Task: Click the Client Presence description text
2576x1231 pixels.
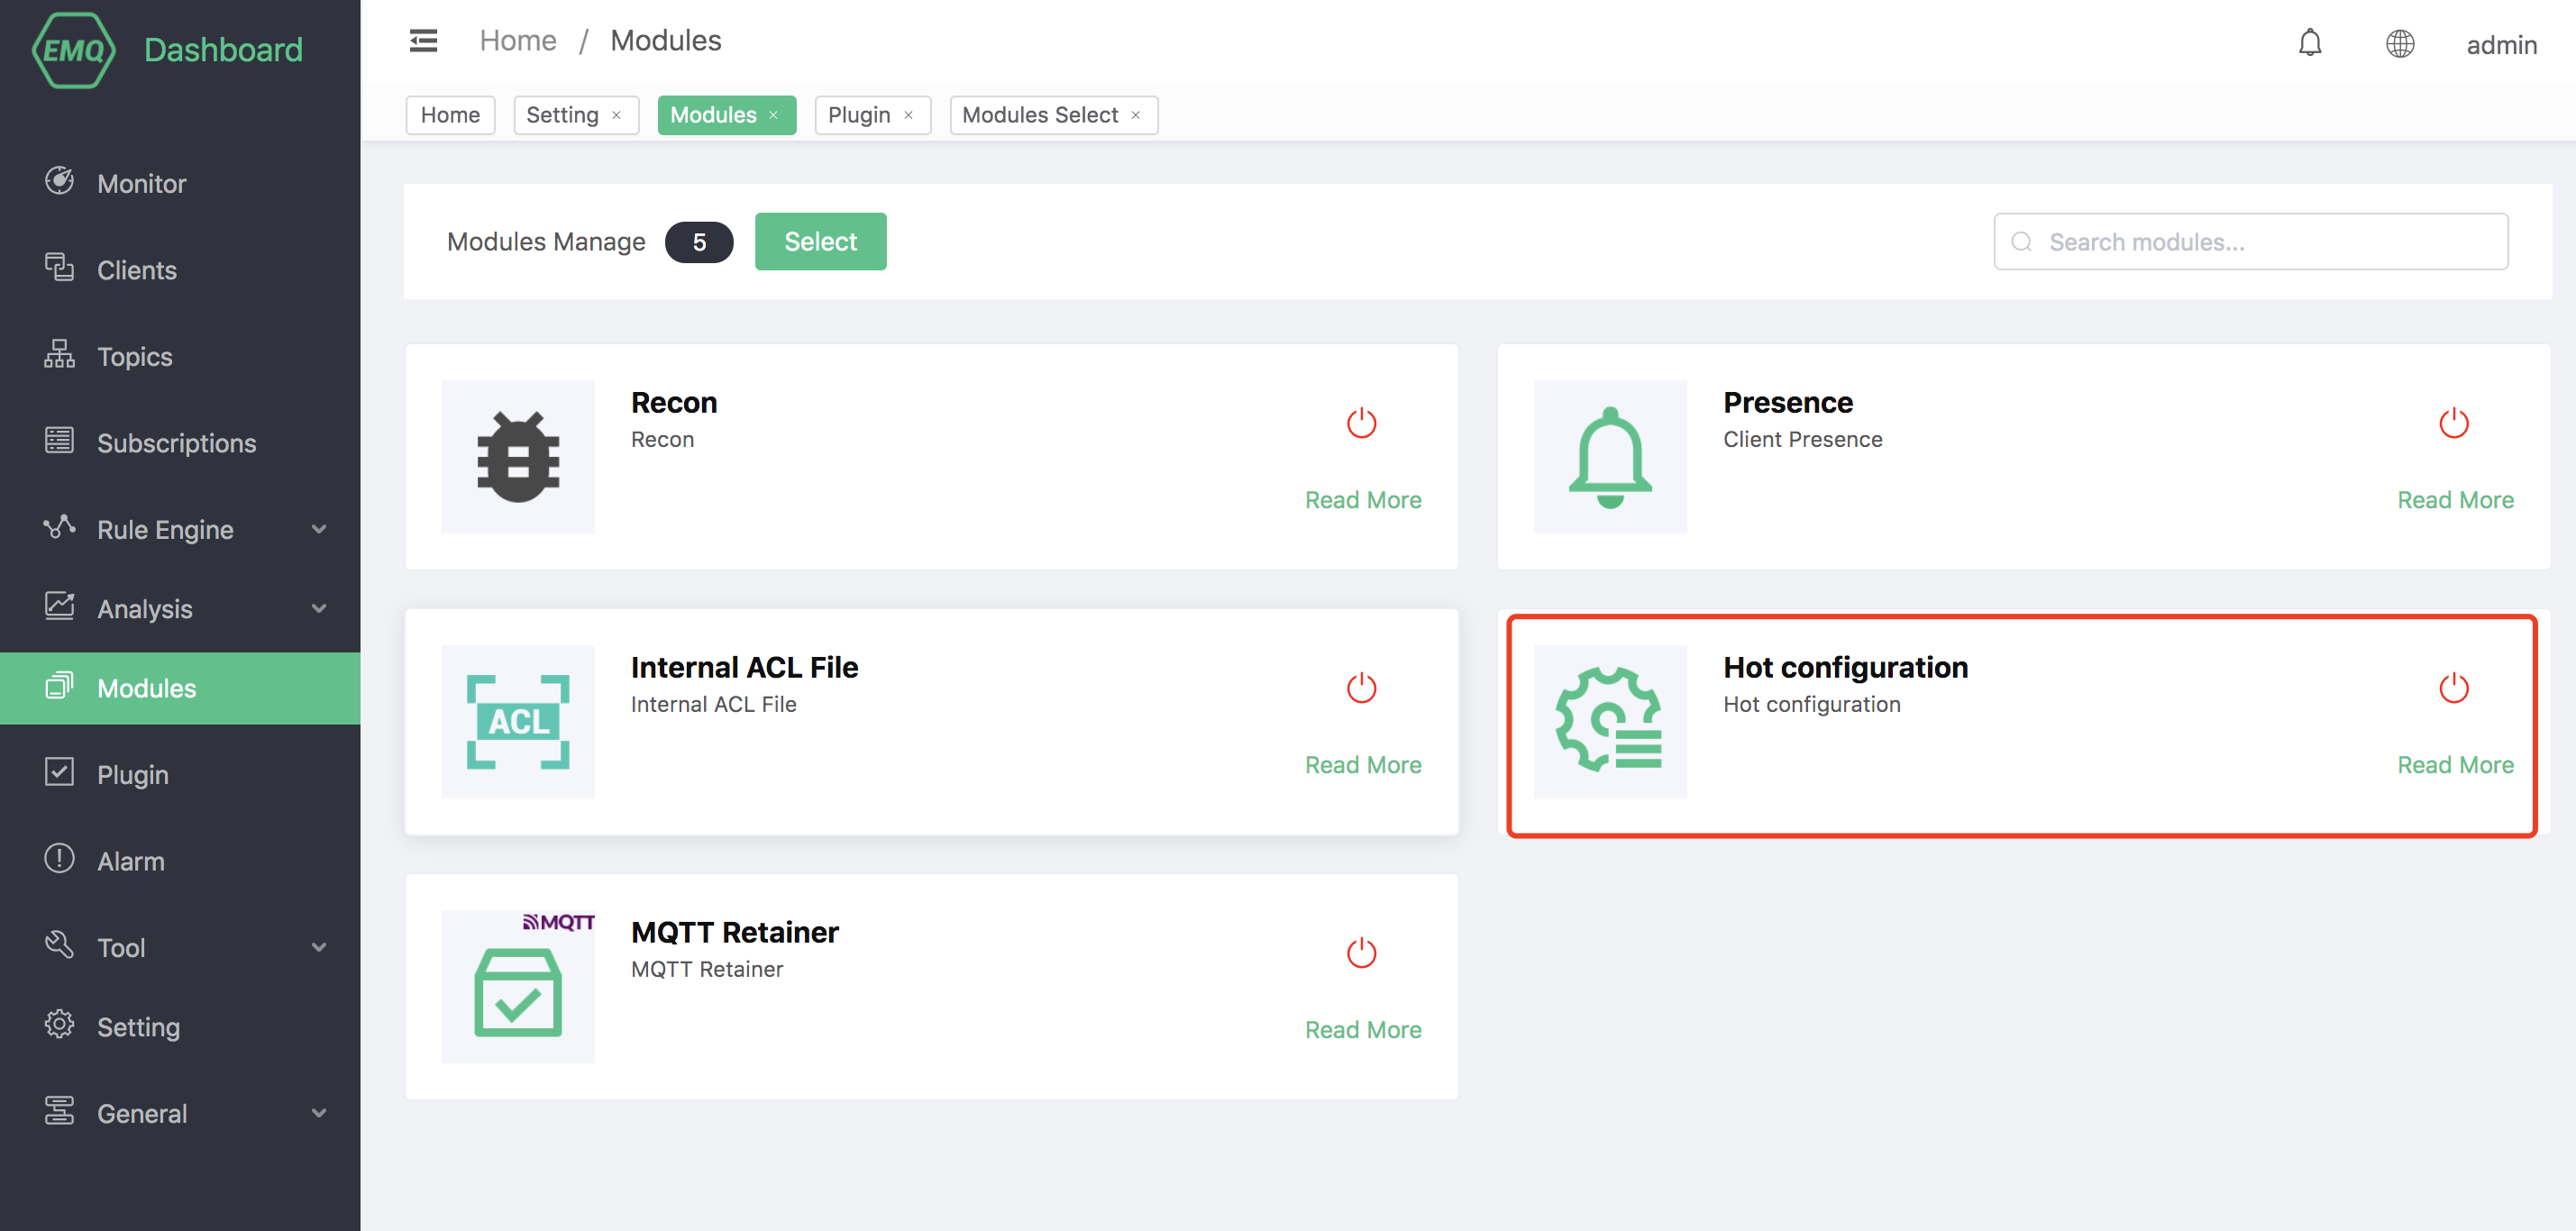Action: [1802, 439]
